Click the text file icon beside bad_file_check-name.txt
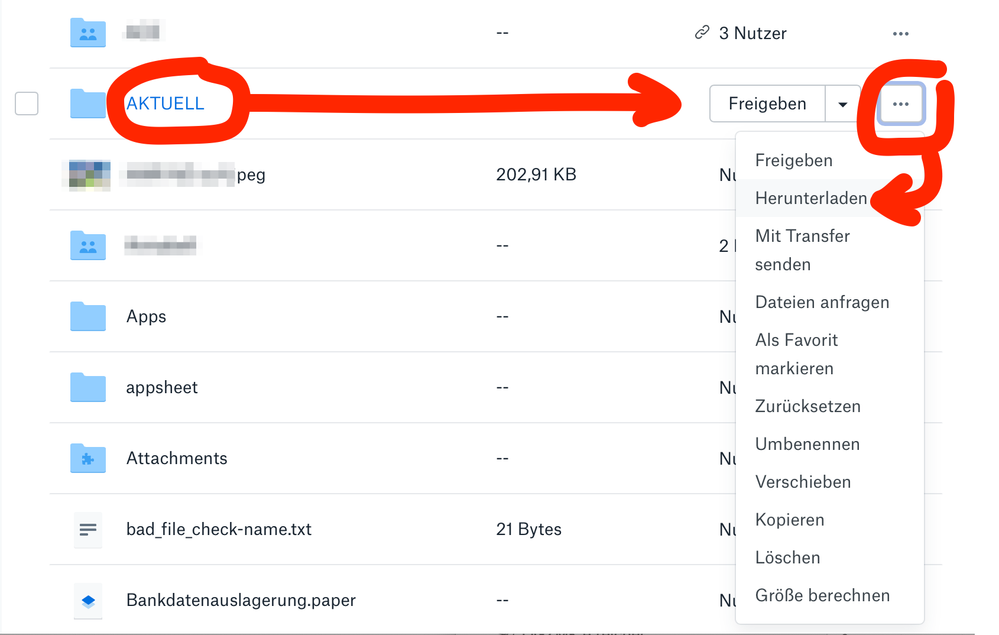This screenshot has height=635, width=999. pos(87,529)
